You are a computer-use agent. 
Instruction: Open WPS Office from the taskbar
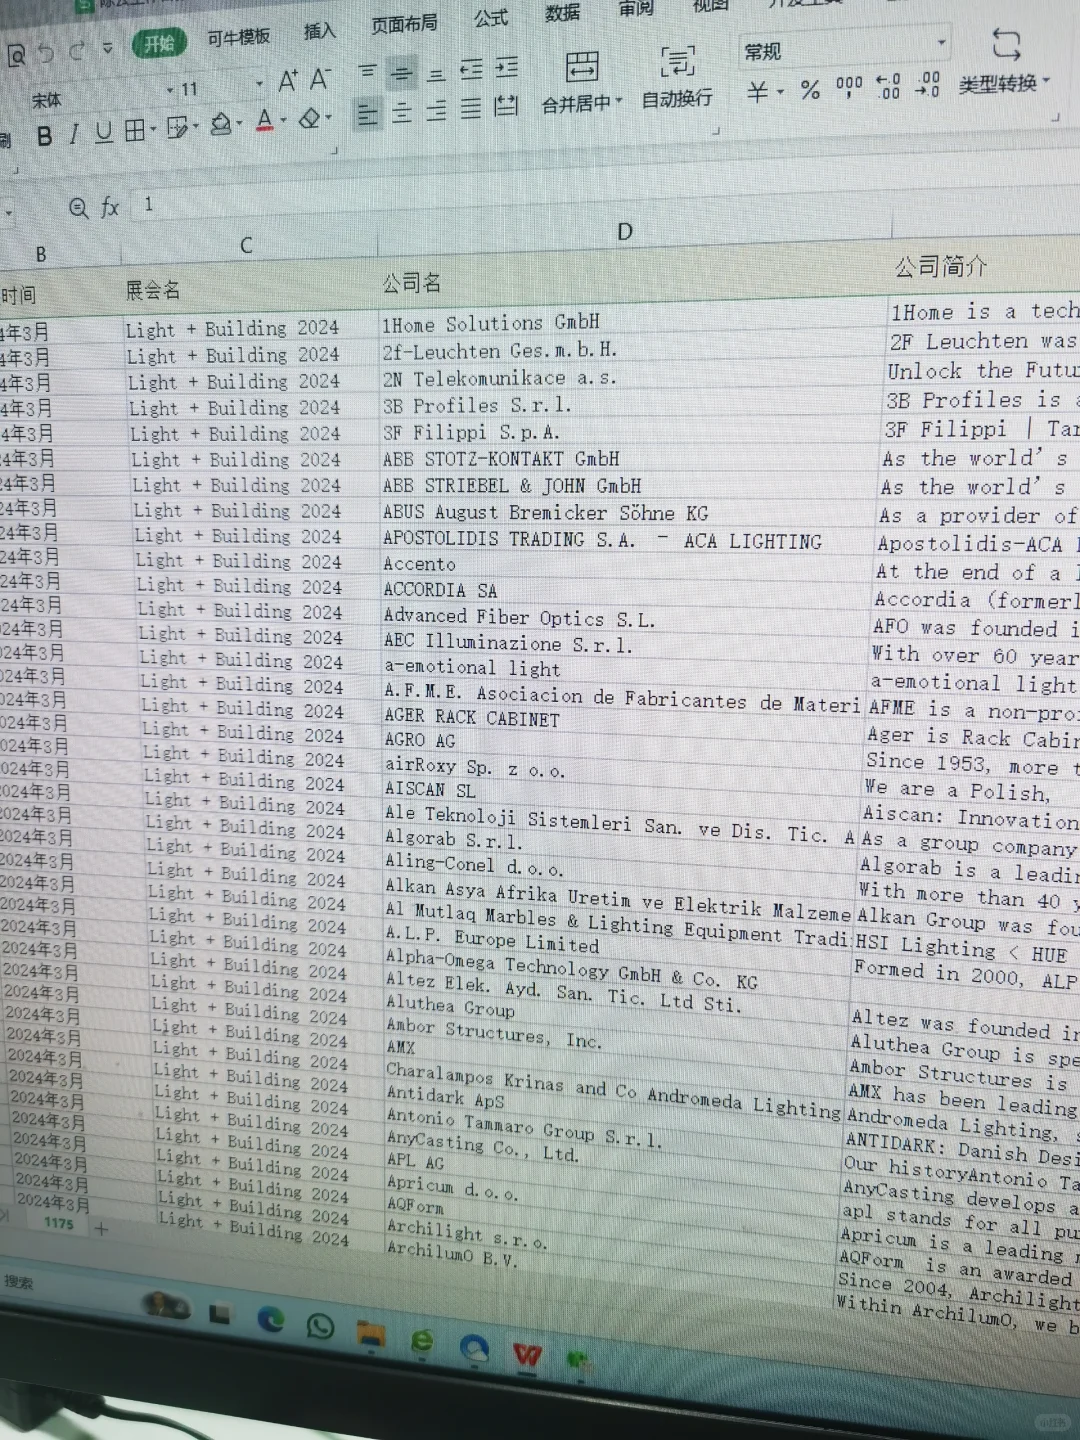(x=527, y=1355)
